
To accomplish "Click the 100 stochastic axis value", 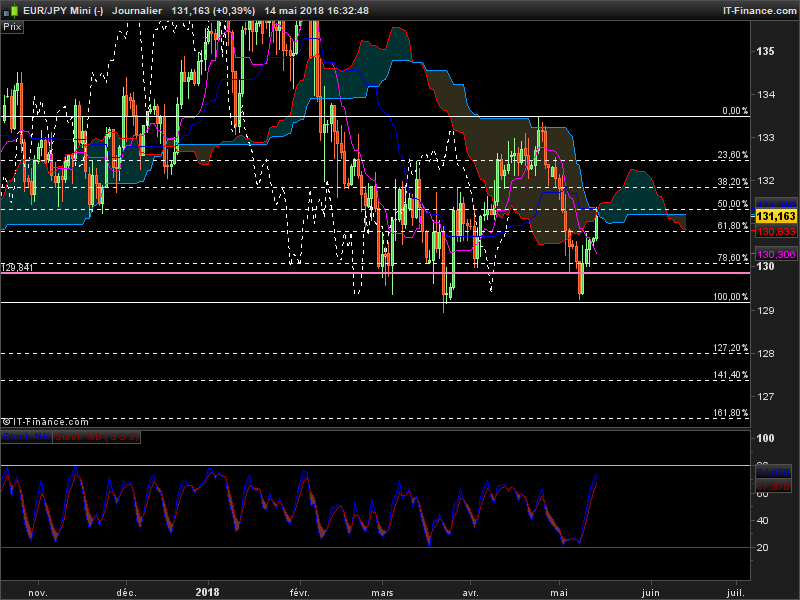I will click(x=765, y=438).
